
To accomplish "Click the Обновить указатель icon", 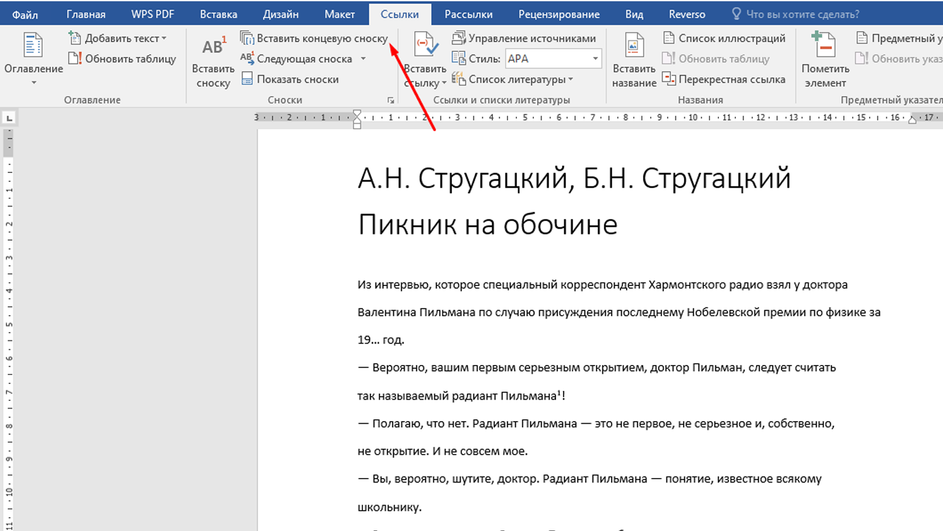I will pos(862,58).
